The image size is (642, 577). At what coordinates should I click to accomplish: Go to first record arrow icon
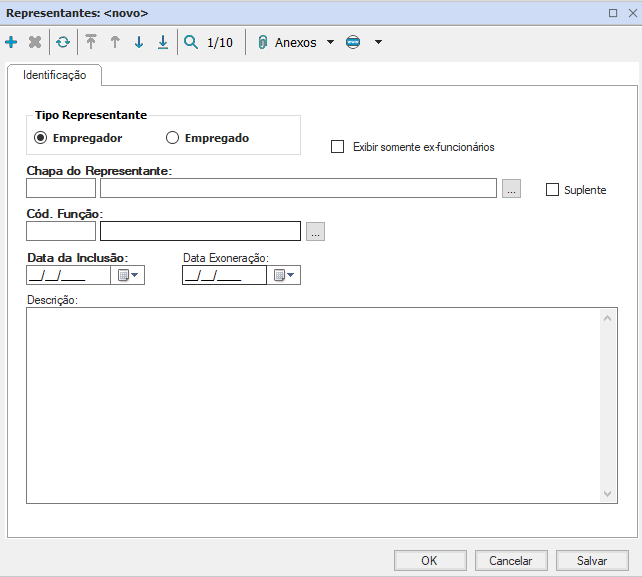pos(91,43)
